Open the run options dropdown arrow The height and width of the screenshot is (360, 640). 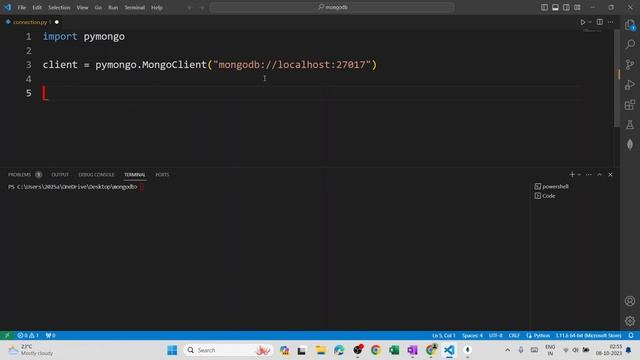tap(590, 22)
